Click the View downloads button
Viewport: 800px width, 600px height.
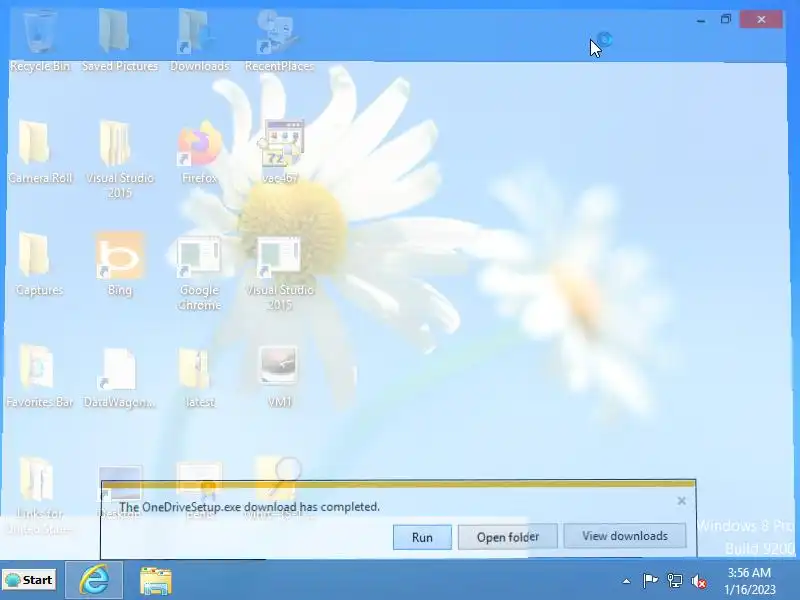point(625,536)
